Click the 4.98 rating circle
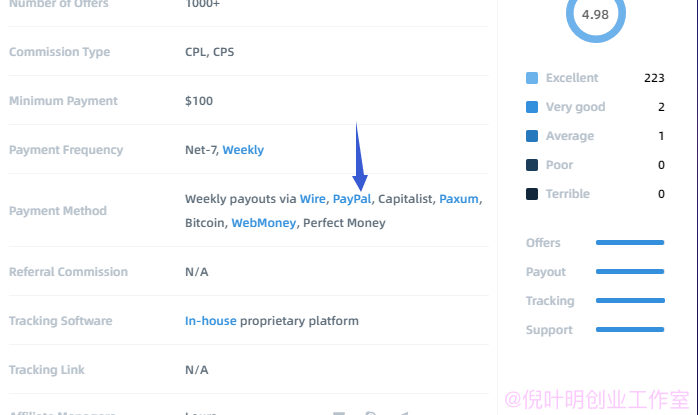Viewport: 698px width, 415px height. click(596, 15)
